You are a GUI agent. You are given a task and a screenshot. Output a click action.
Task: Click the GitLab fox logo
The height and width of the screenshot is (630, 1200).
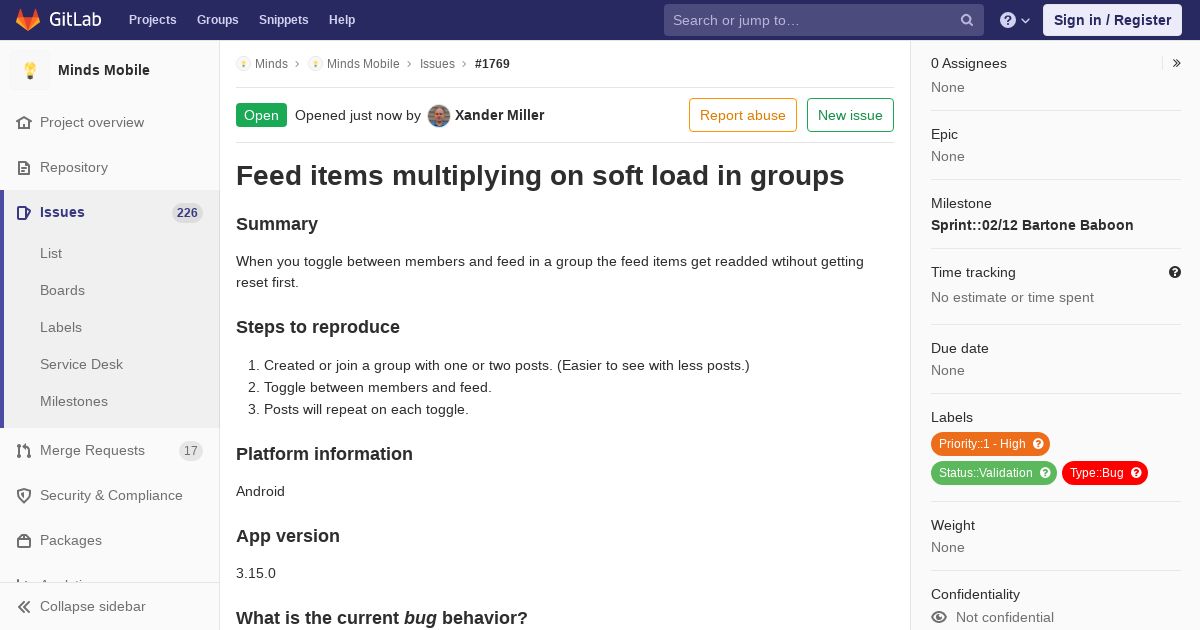28,20
